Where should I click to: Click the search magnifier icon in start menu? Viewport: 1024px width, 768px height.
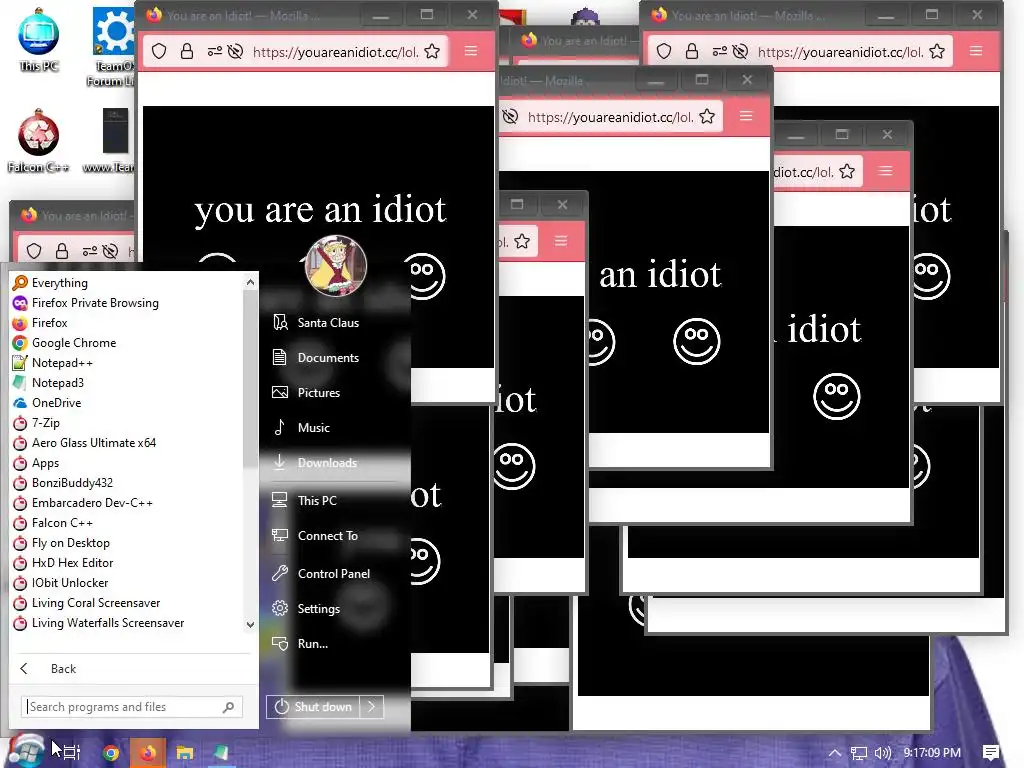[x=229, y=707]
